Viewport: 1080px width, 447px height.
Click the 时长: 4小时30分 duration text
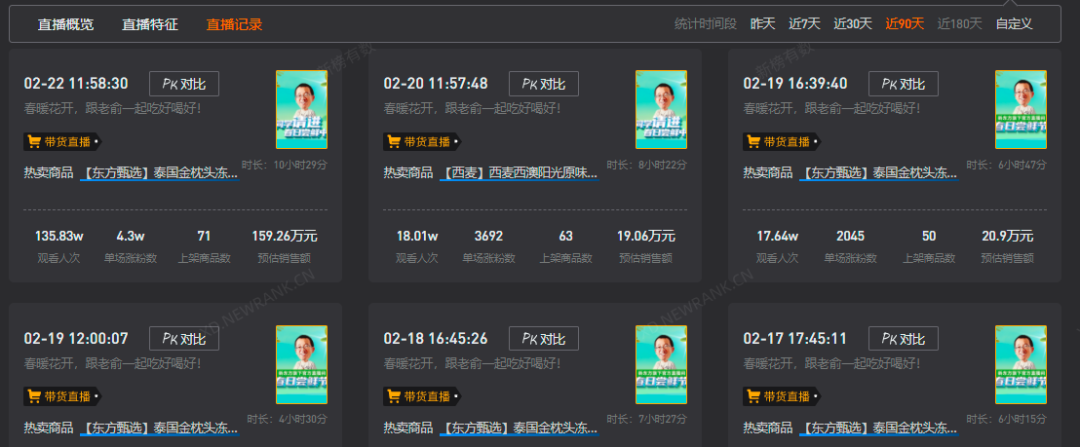pos(287,419)
